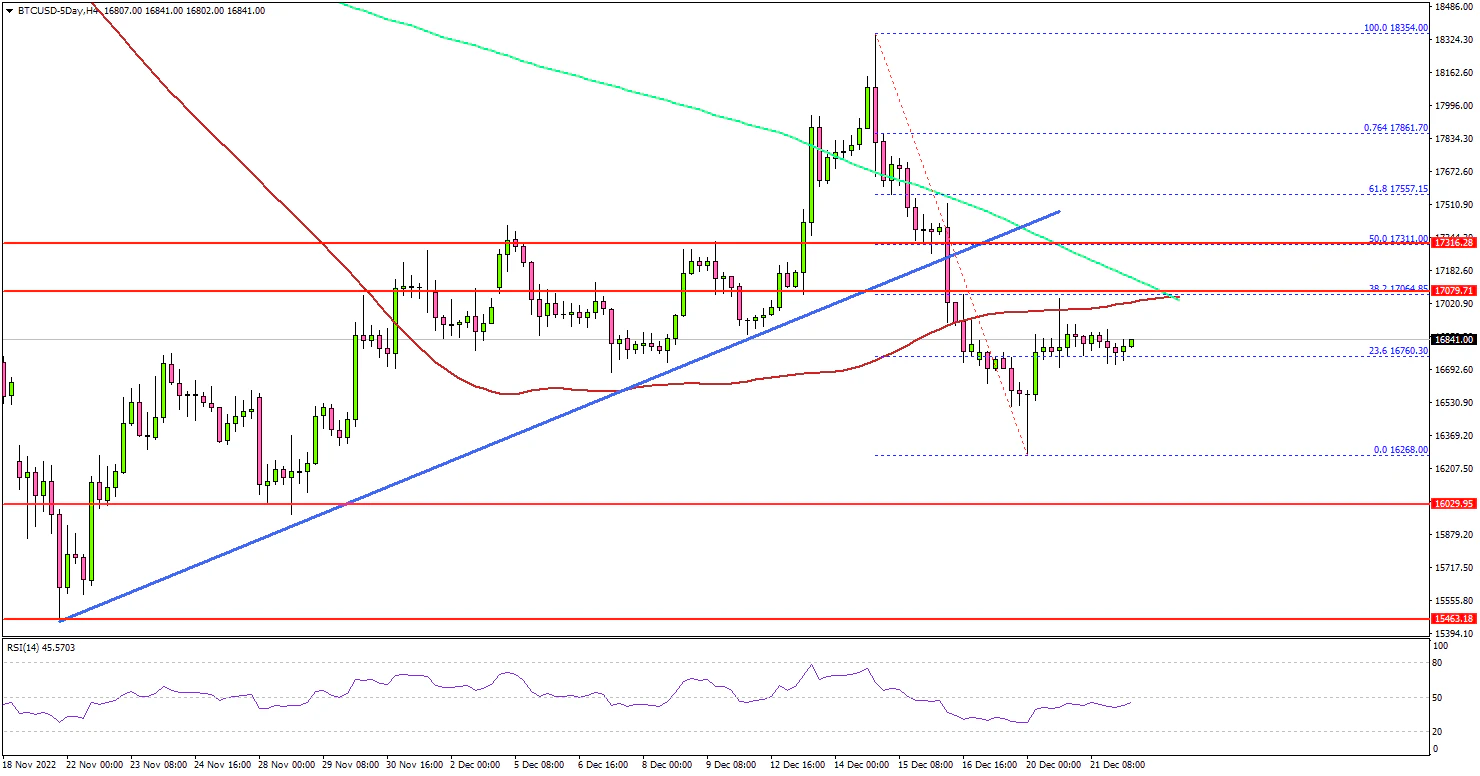This screenshot has width=1480, height=776.
Task: Click the RSI(14) 45.5703 indicator label
Action: [x=41, y=647]
